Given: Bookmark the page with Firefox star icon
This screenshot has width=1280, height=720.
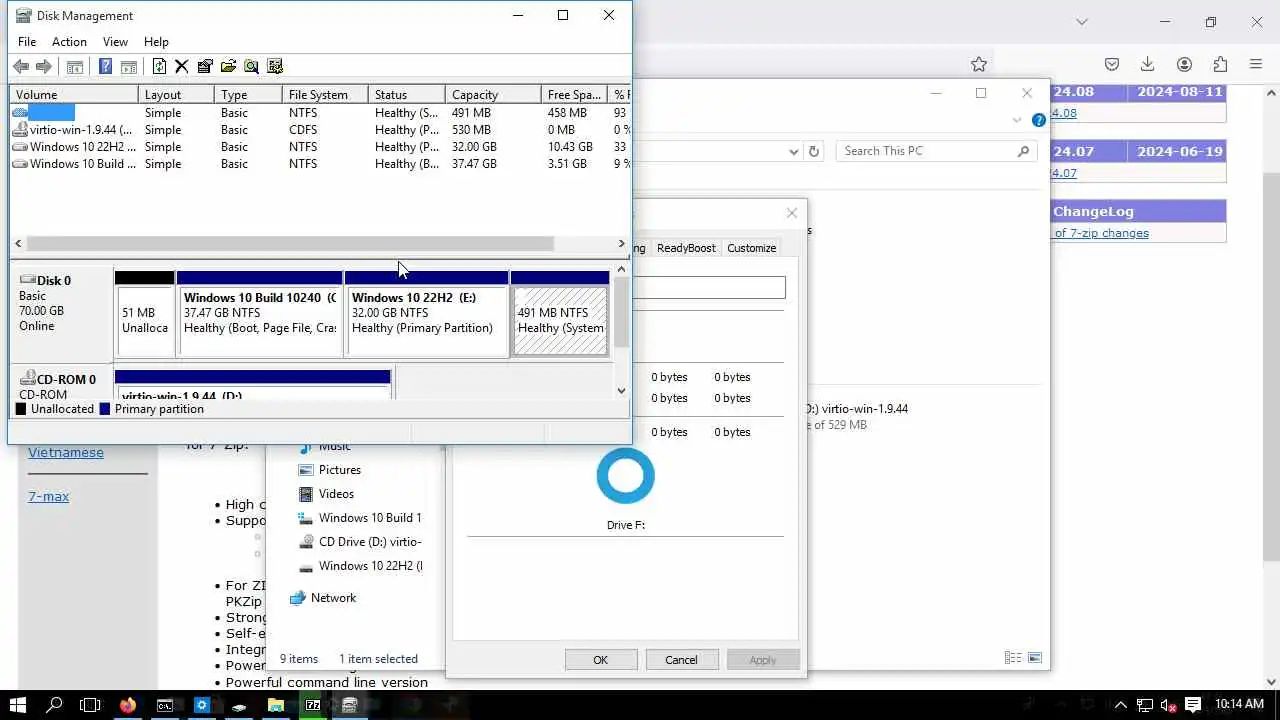Looking at the screenshot, I should pyautogui.click(x=979, y=64).
